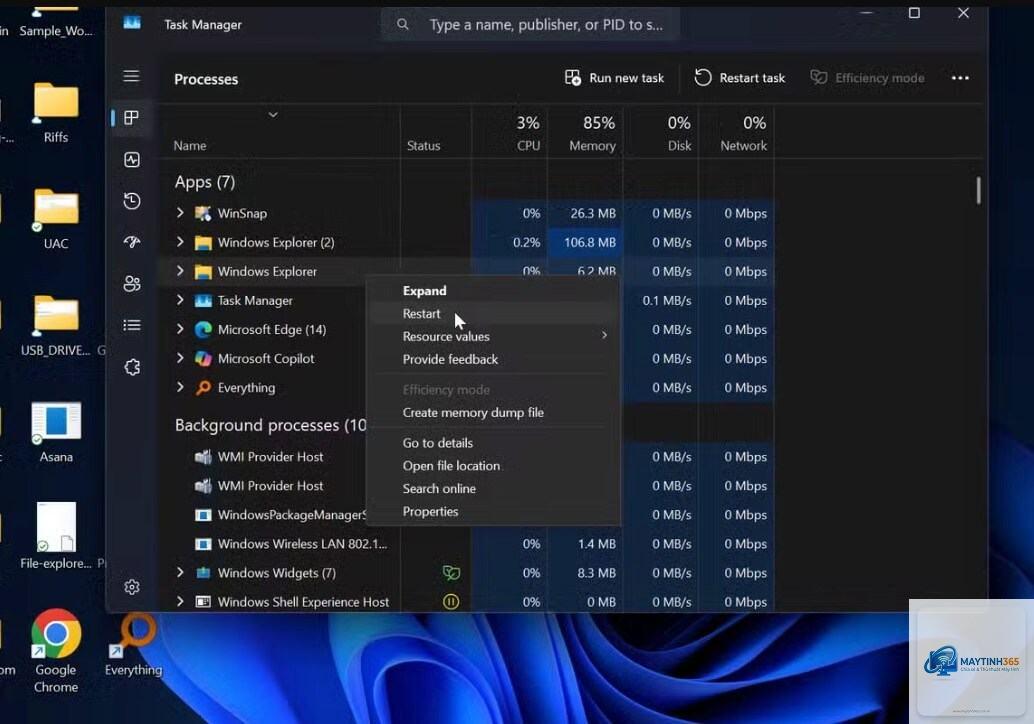
Task: Click the Everything process icon in list
Action: [203, 387]
